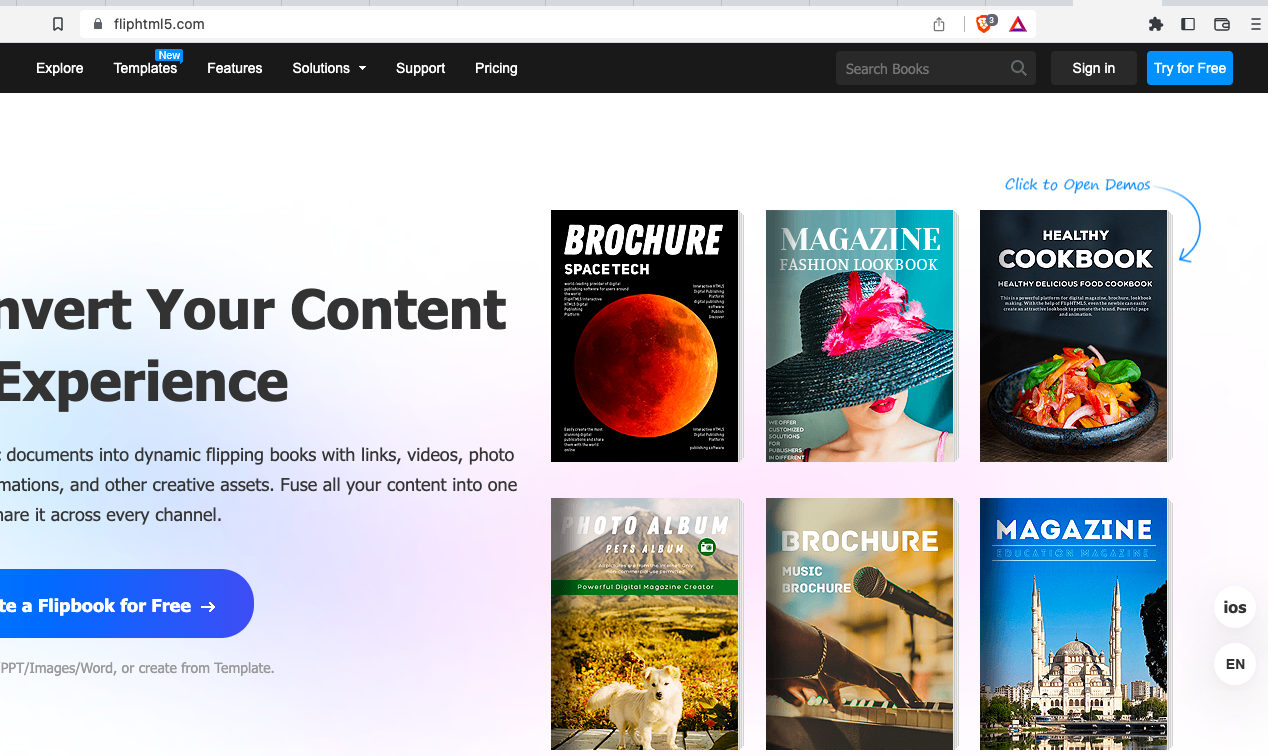This screenshot has width=1268, height=756.
Task: Visit the Support page
Action: pos(420,68)
